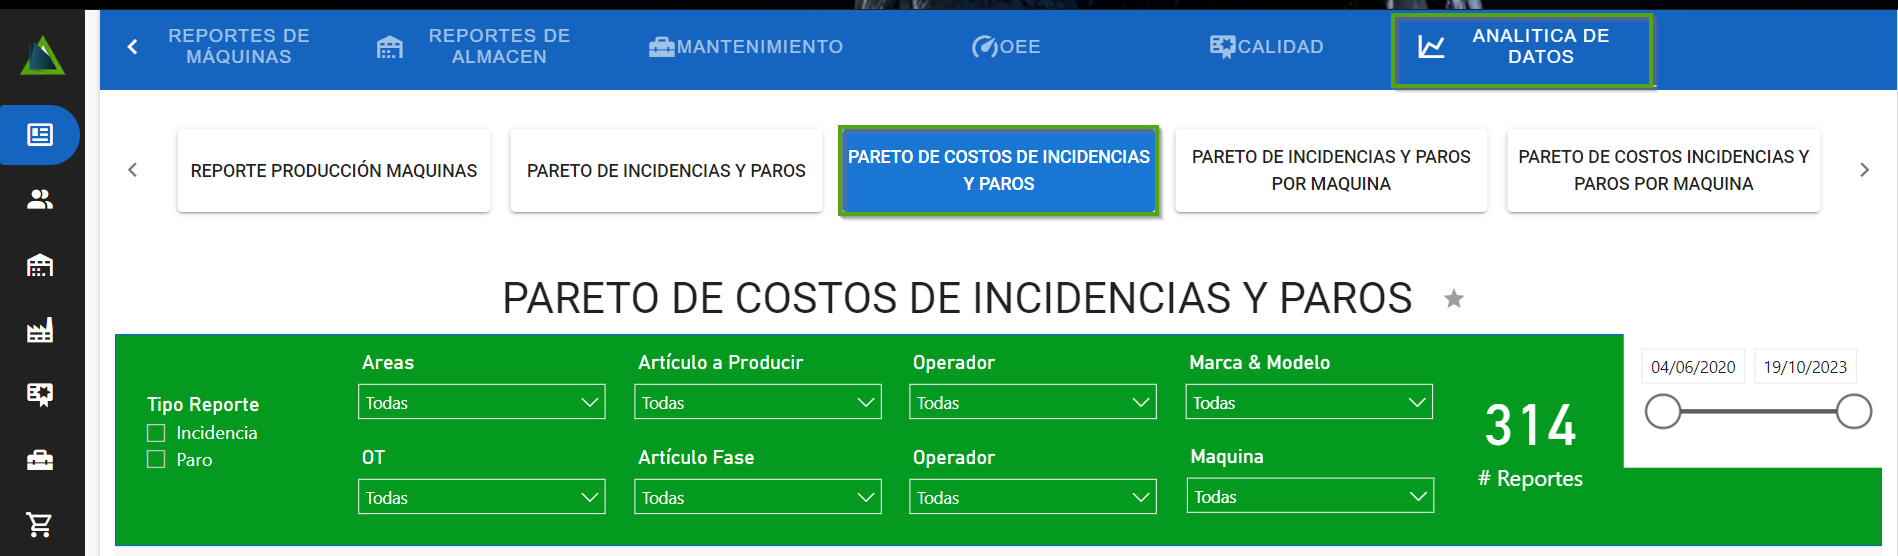Image resolution: width=1898 pixels, height=556 pixels.
Task: Open the users icon in sidebar
Action: pyautogui.click(x=40, y=200)
